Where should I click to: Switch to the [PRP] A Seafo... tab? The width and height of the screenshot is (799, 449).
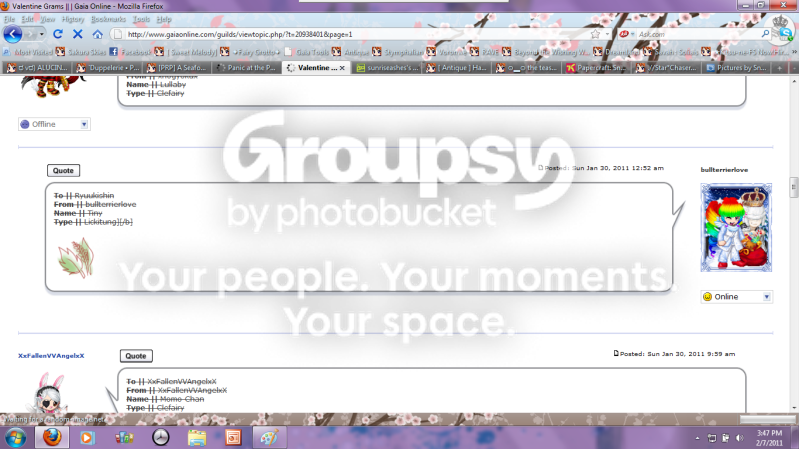tap(177, 68)
